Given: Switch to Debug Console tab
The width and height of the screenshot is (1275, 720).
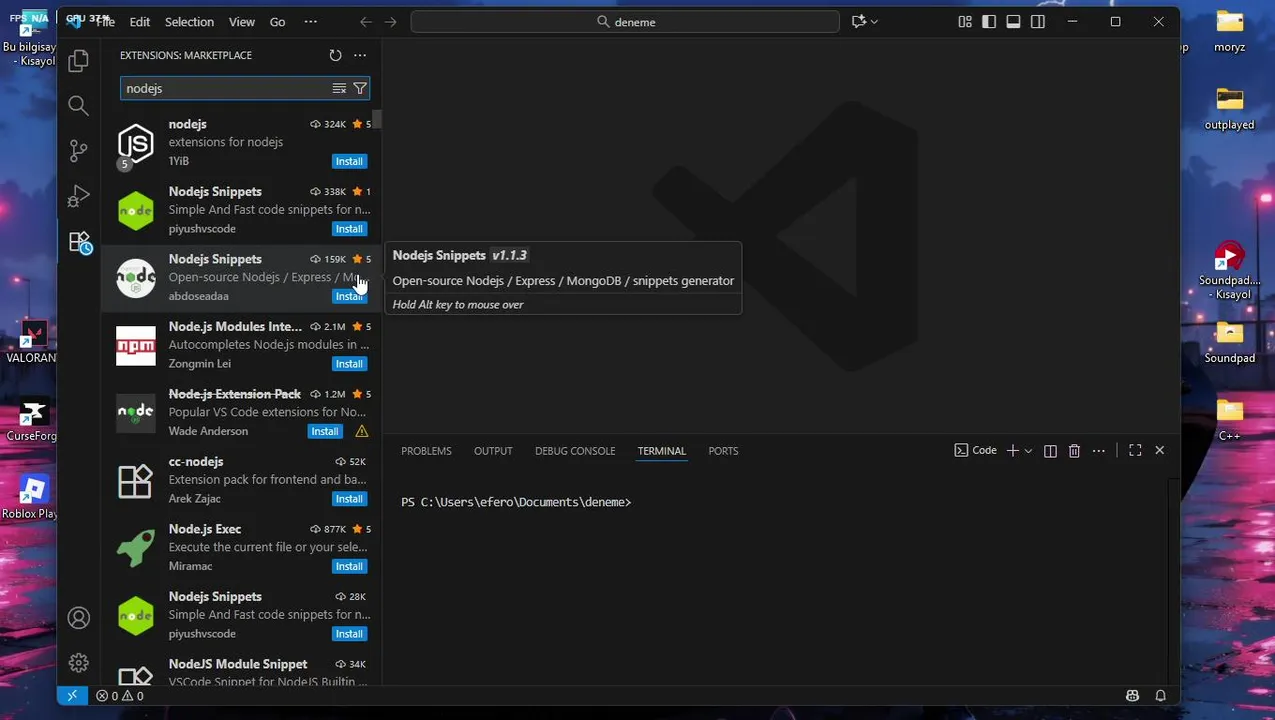Looking at the screenshot, I should 575,451.
